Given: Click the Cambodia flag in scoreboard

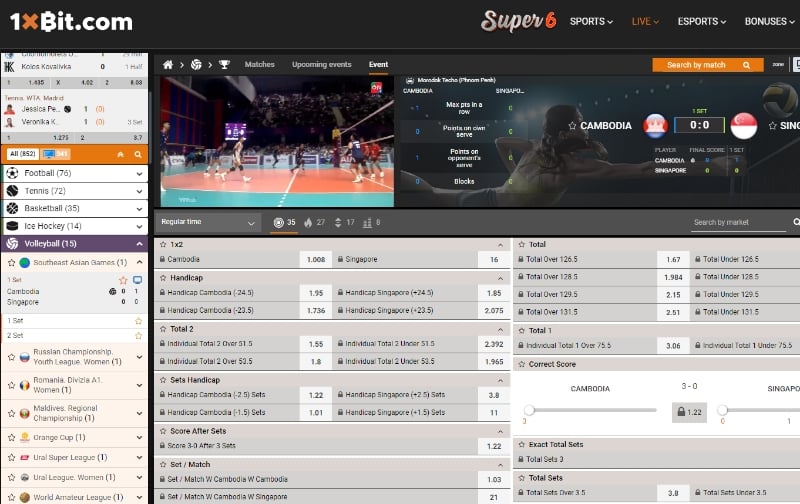Looking at the screenshot, I should coord(656,125).
